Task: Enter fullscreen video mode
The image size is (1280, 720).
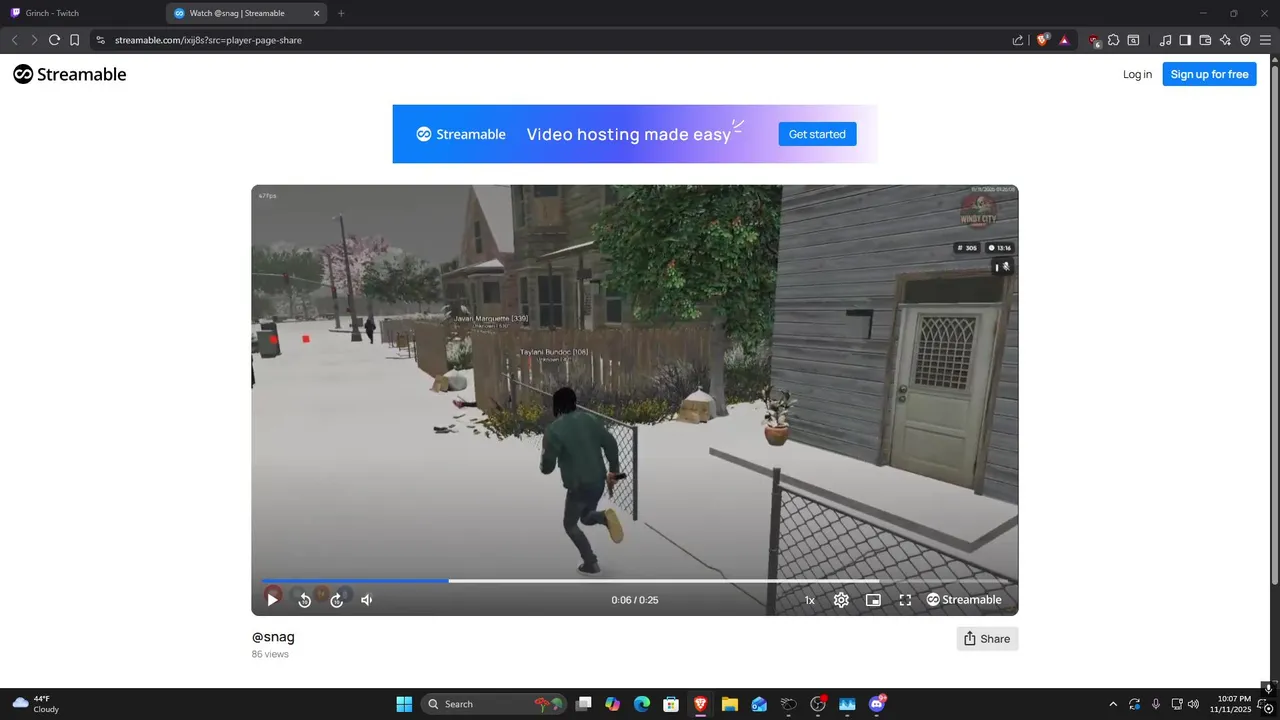Action: pyautogui.click(x=905, y=600)
